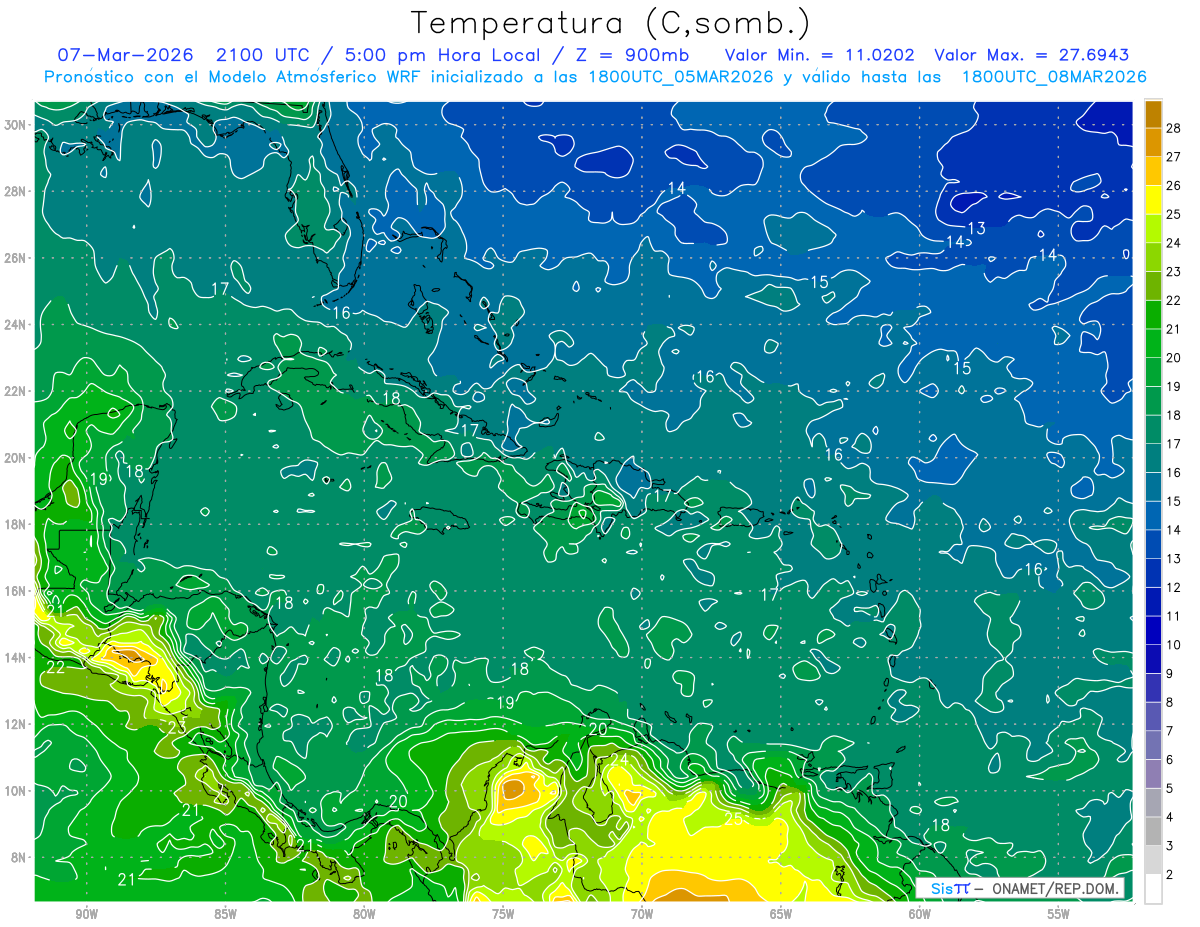Click the '85W' longitude axis label
The width and height of the screenshot is (1200, 927).
point(225,915)
